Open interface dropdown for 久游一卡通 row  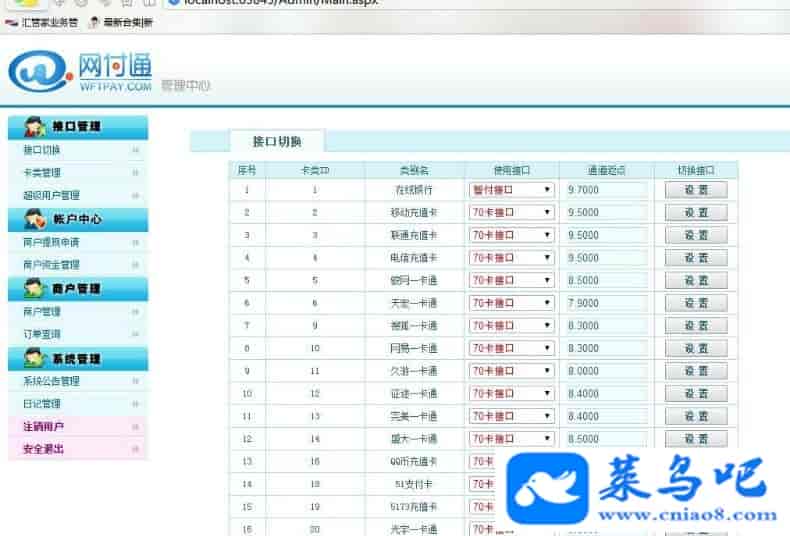511,371
